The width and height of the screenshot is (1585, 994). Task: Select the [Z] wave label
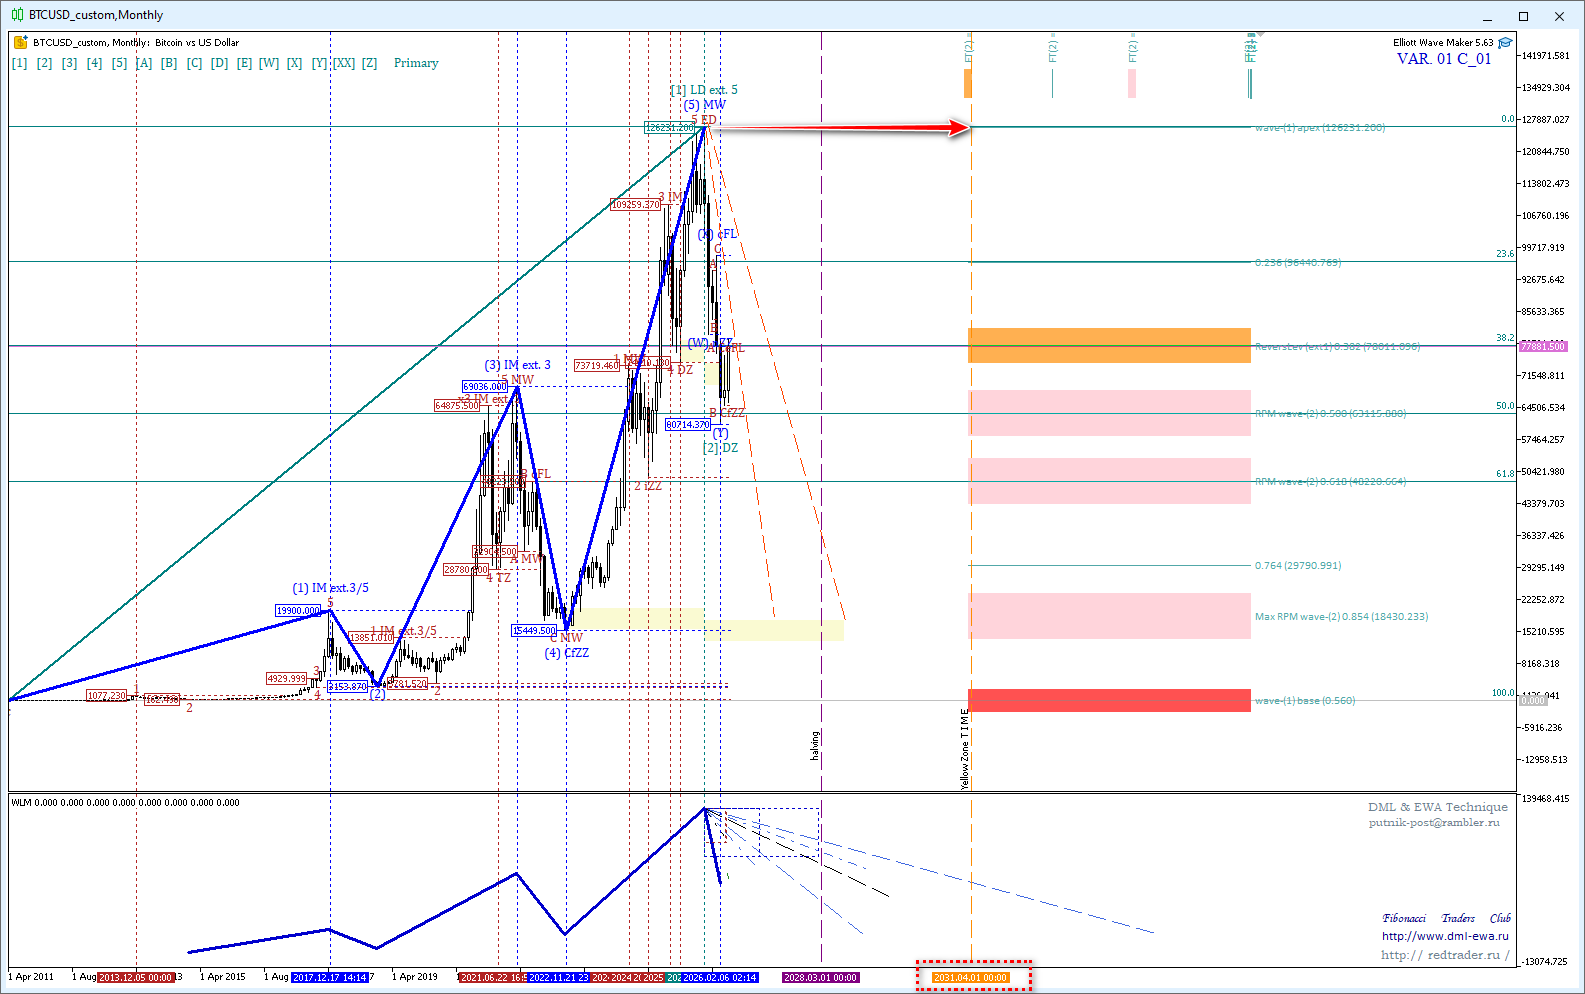[369, 63]
